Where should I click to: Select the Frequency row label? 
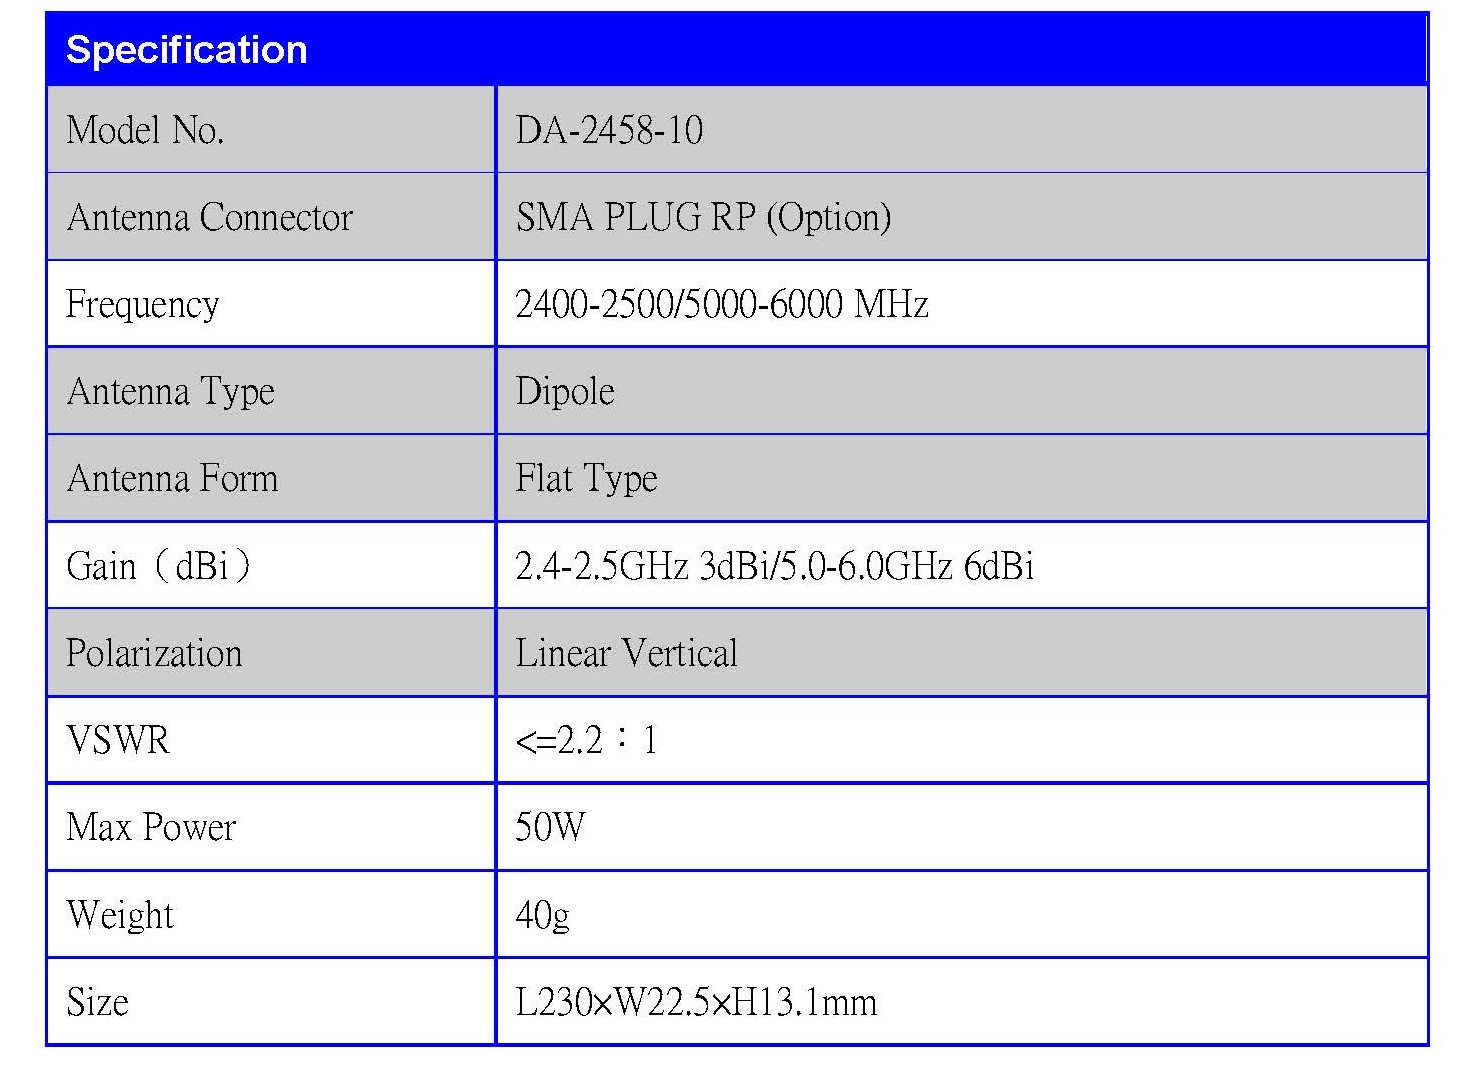pos(142,304)
